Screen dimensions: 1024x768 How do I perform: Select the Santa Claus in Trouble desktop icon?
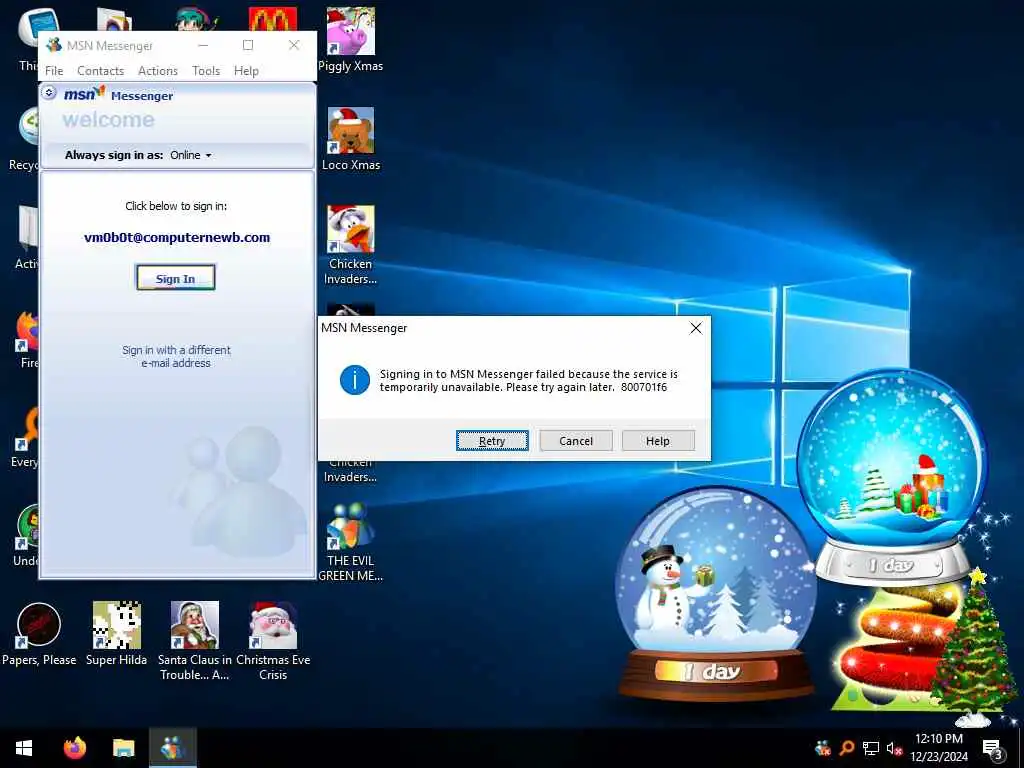click(195, 640)
